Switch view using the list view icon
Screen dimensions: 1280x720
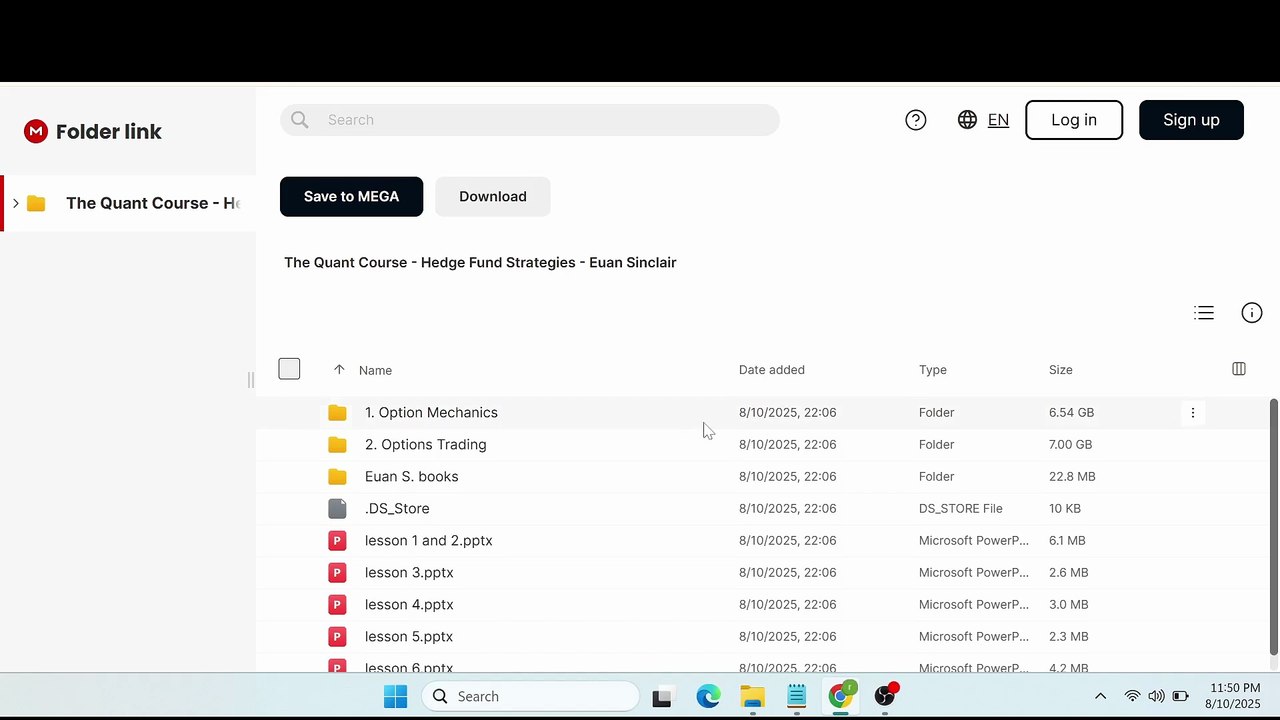pos(1204,313)
